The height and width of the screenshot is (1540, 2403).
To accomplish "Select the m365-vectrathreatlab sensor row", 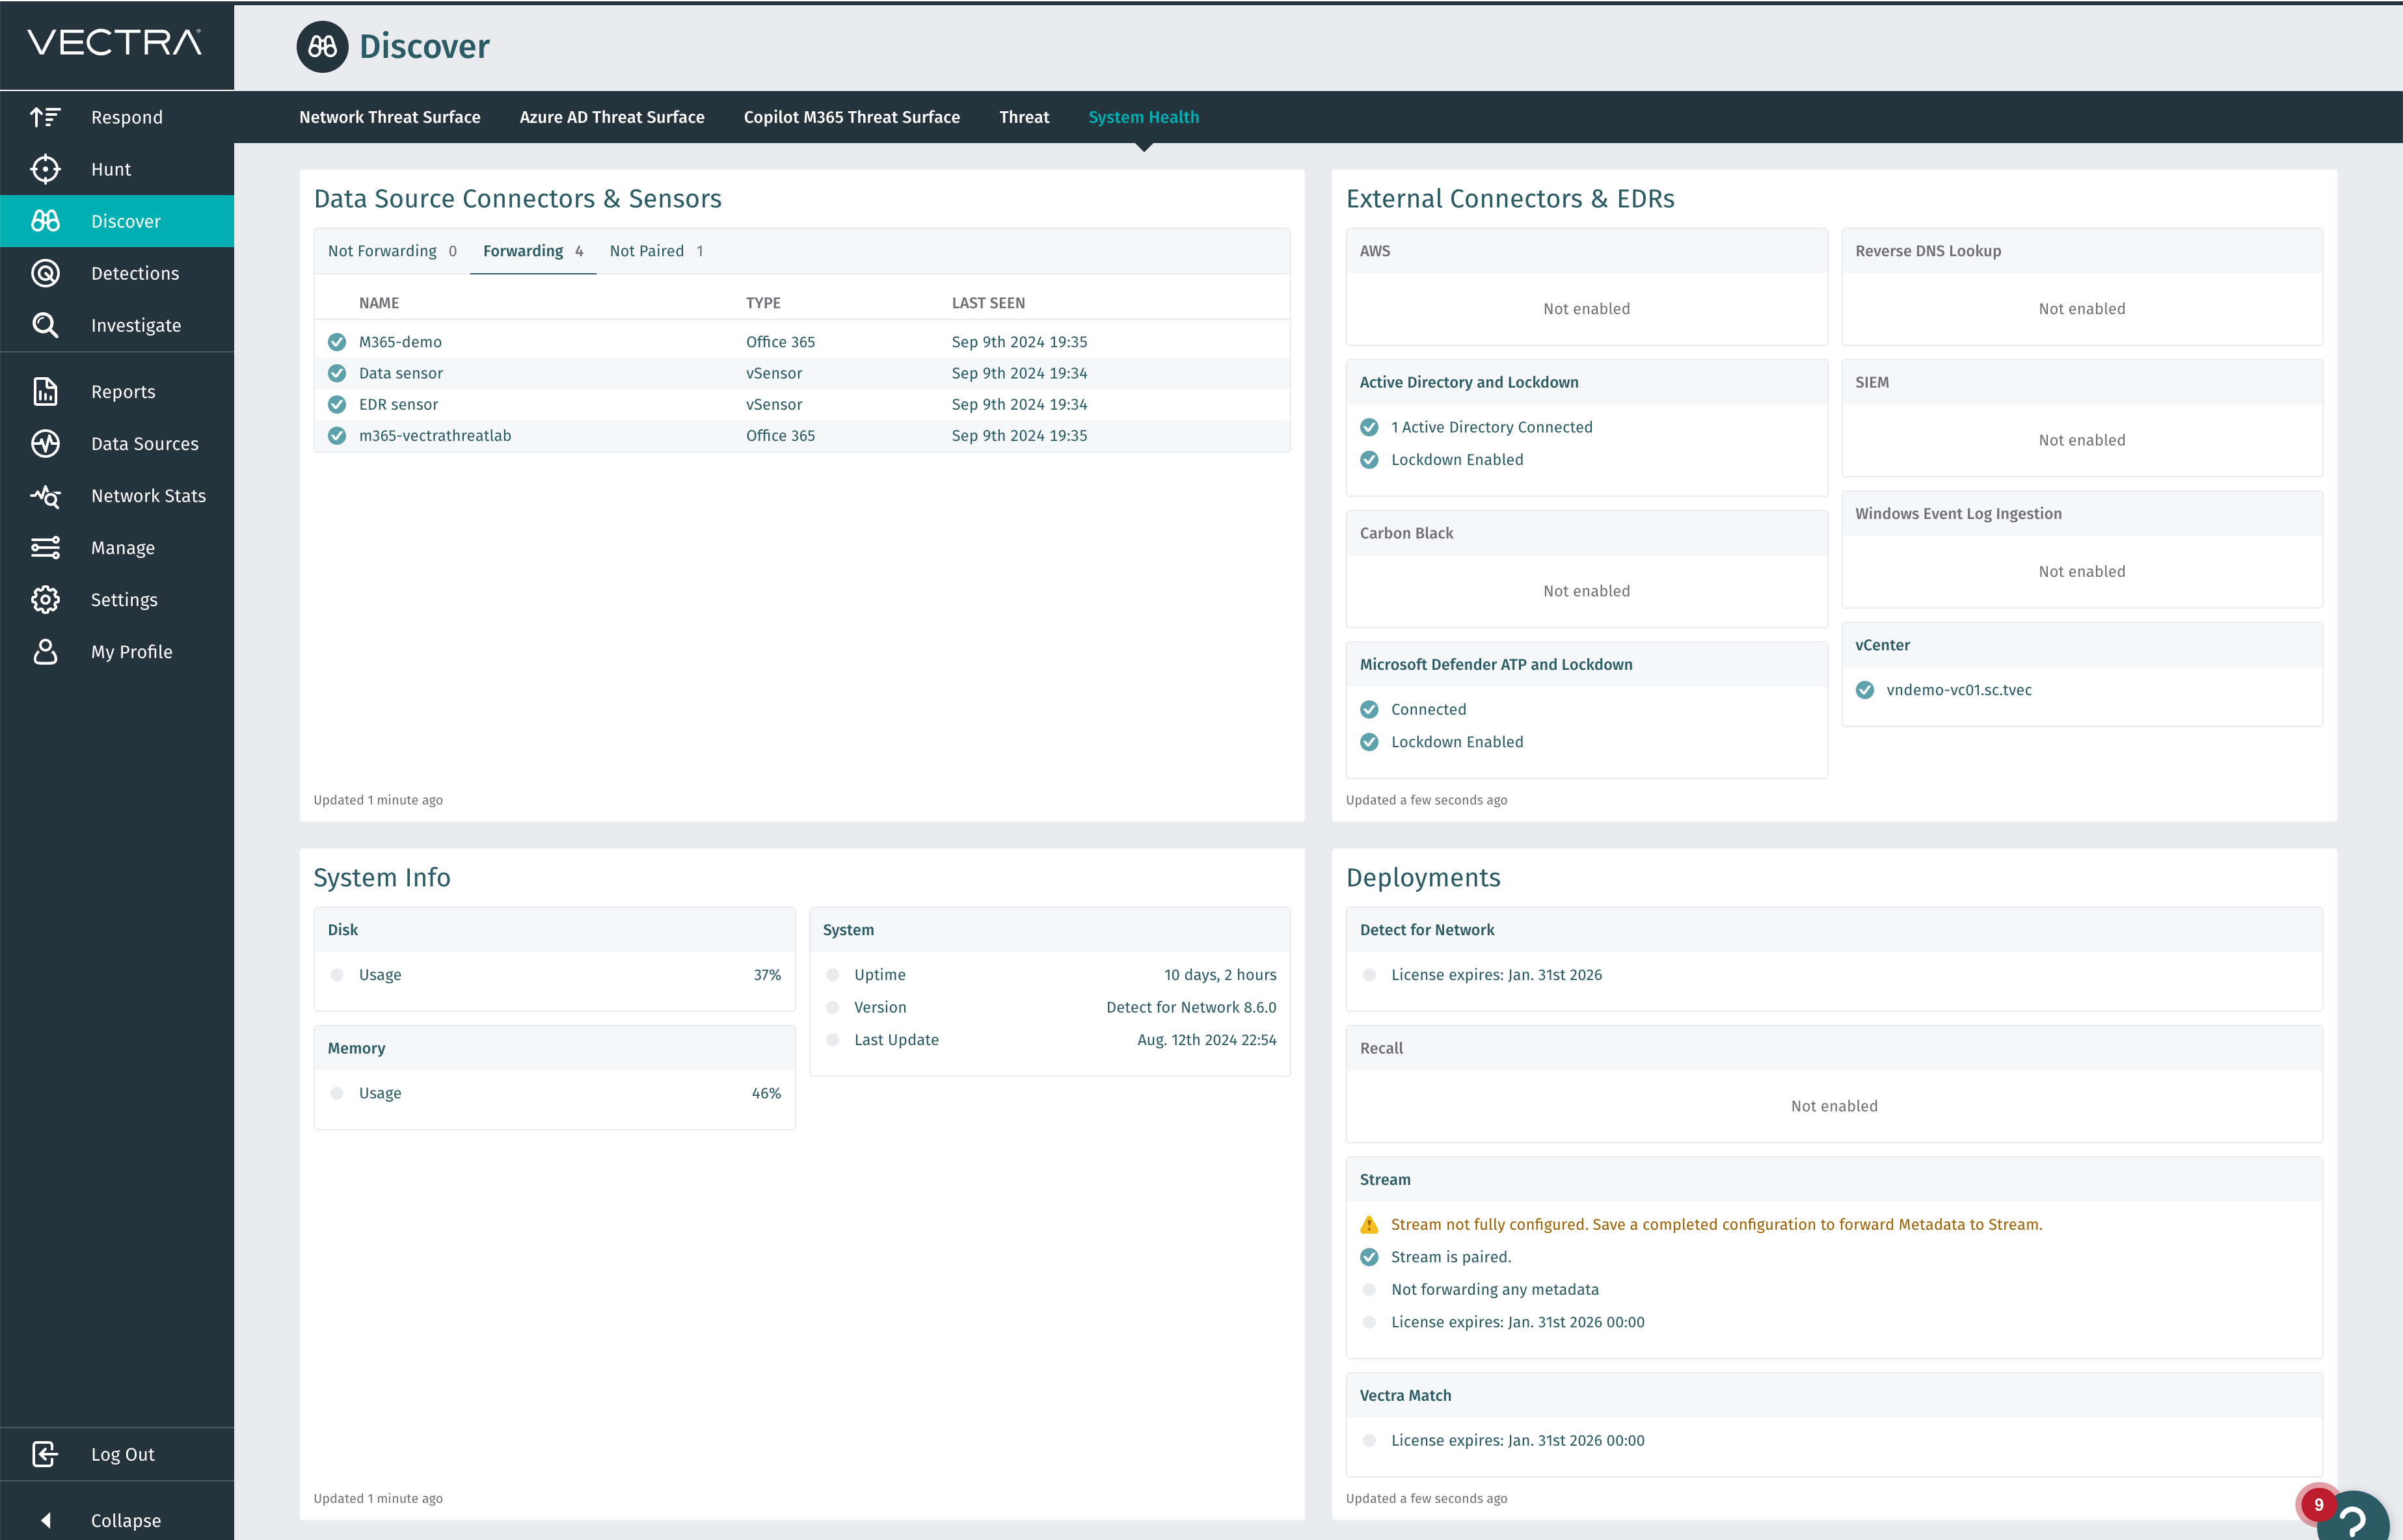I will click(435, 435).
